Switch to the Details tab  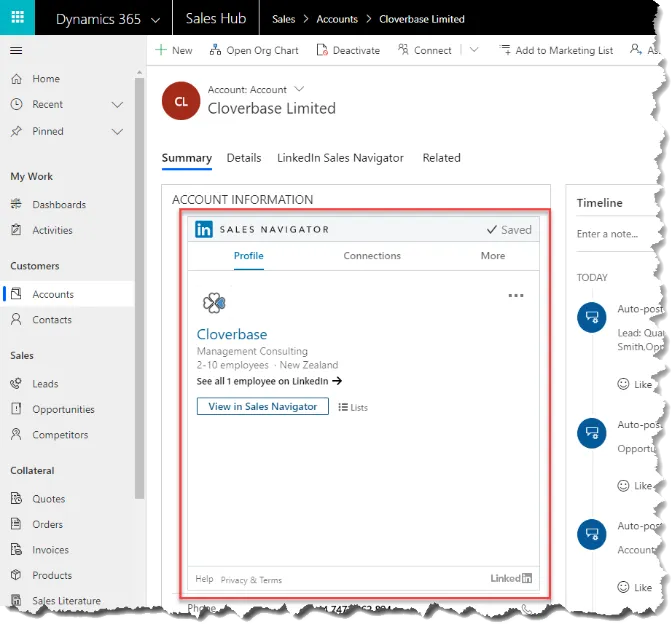click(x=243, y=158)
